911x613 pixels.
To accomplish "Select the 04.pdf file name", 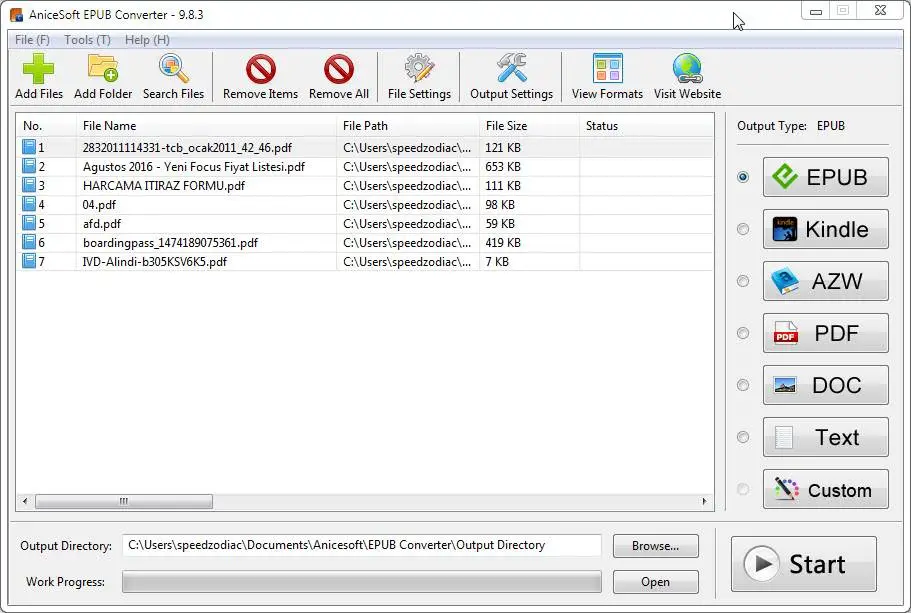I will click(x=99, y=205).
